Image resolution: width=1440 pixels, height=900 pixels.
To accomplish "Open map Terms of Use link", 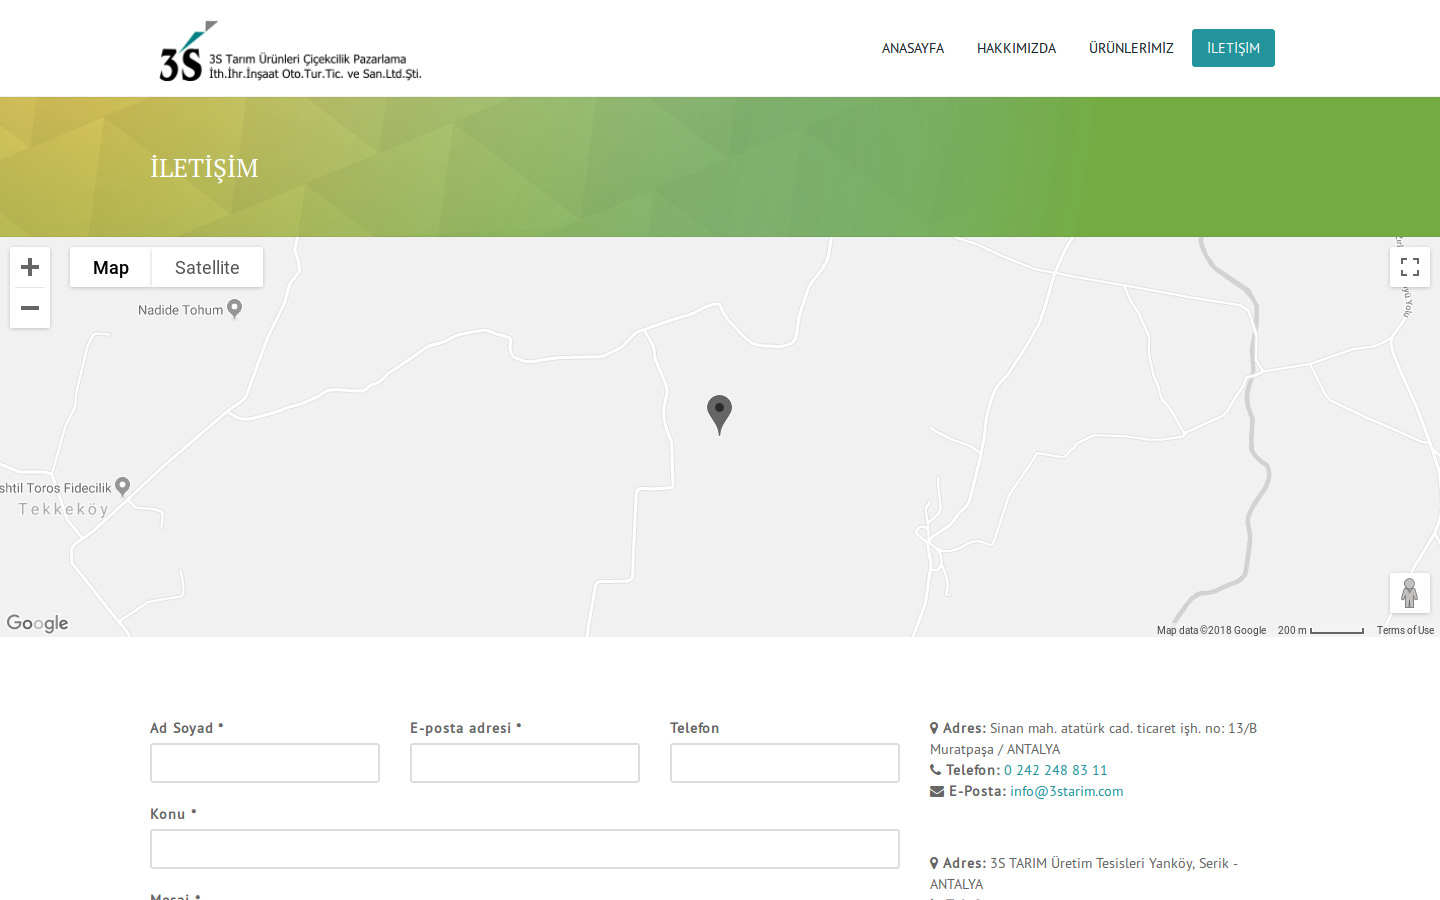I will [1405, 630].
